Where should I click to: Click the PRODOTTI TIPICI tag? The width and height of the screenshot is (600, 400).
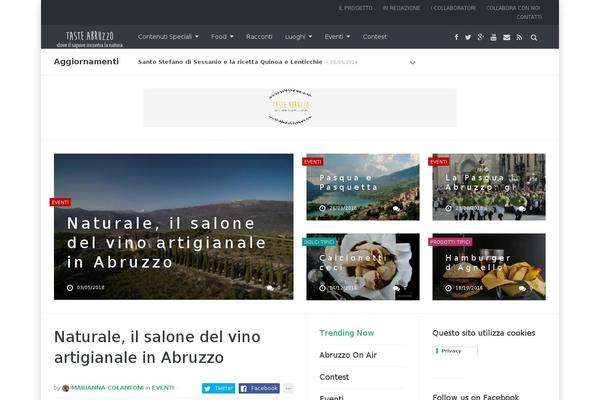pos(450,242)
